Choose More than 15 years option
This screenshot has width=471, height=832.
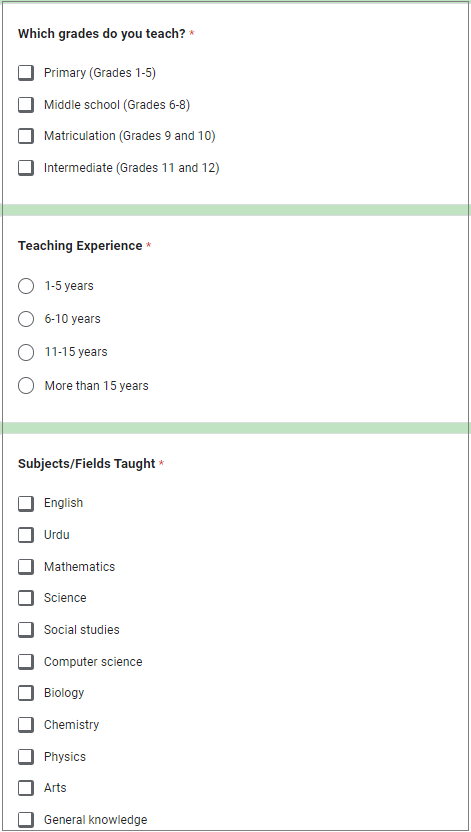pyautogui.click(x=25, y=386)
